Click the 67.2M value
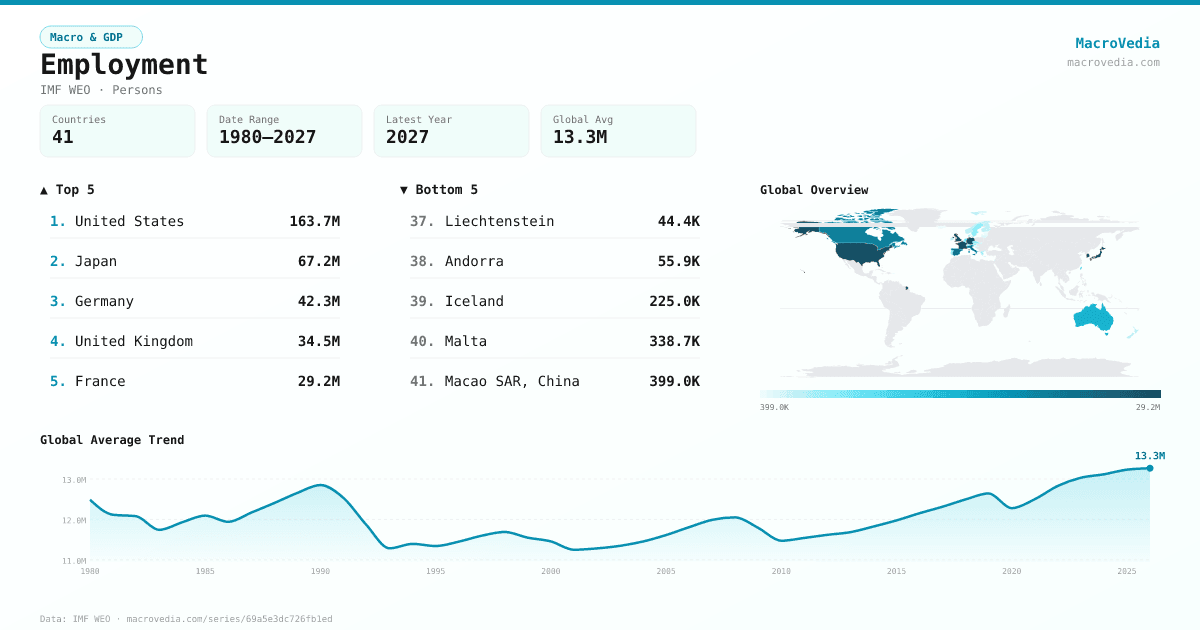 tap(319, 261)
